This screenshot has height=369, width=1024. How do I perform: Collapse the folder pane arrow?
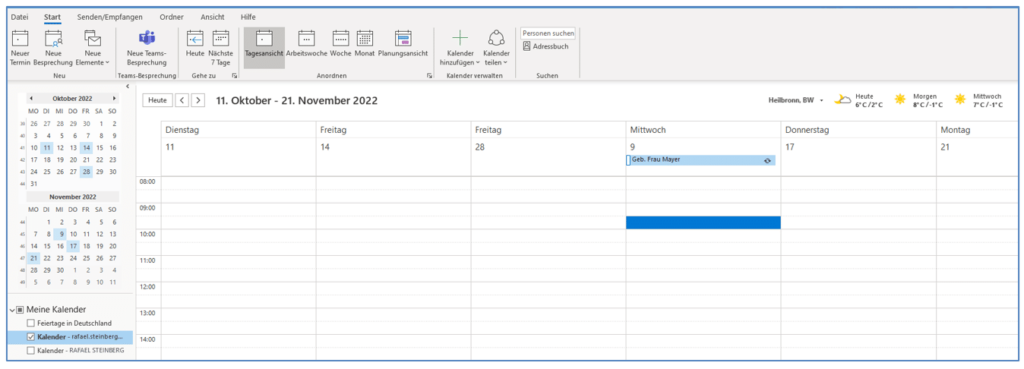click(x=127, y=87)
